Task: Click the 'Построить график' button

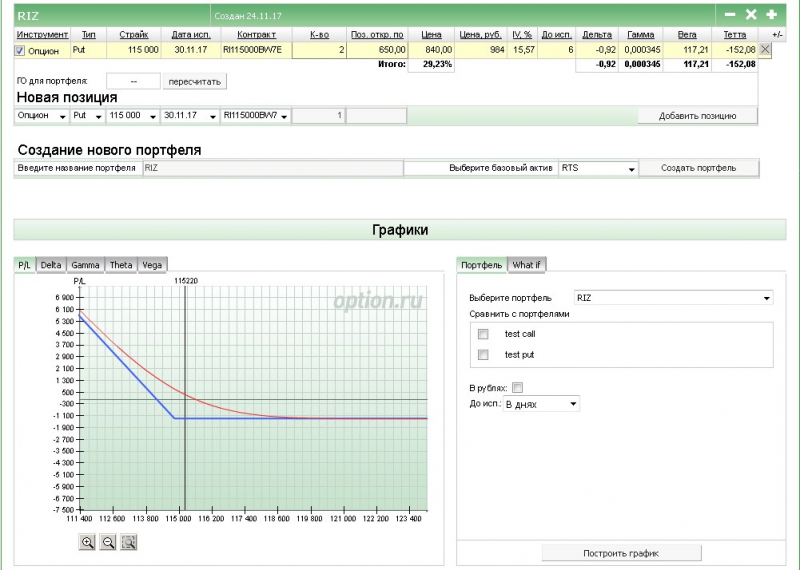Action: [x=621, y=553]
